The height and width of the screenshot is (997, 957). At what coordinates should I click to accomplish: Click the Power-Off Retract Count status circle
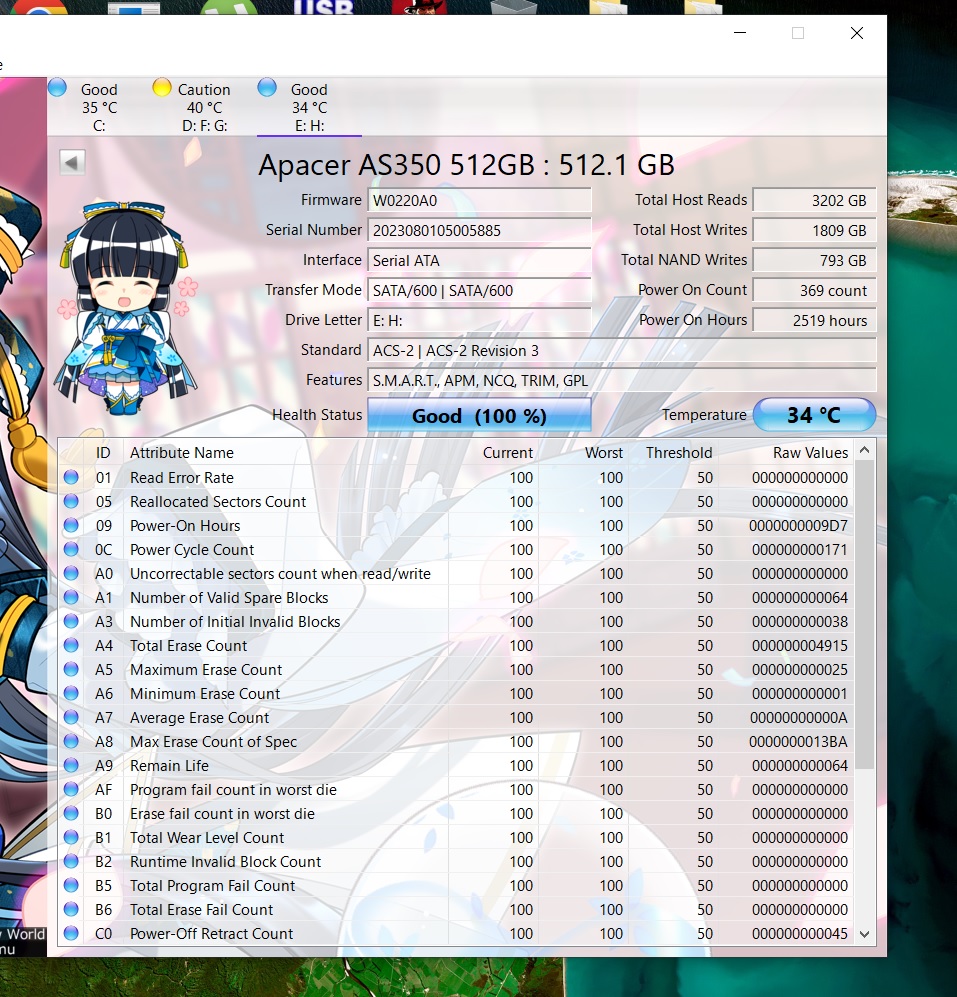[x=71, y=933]
